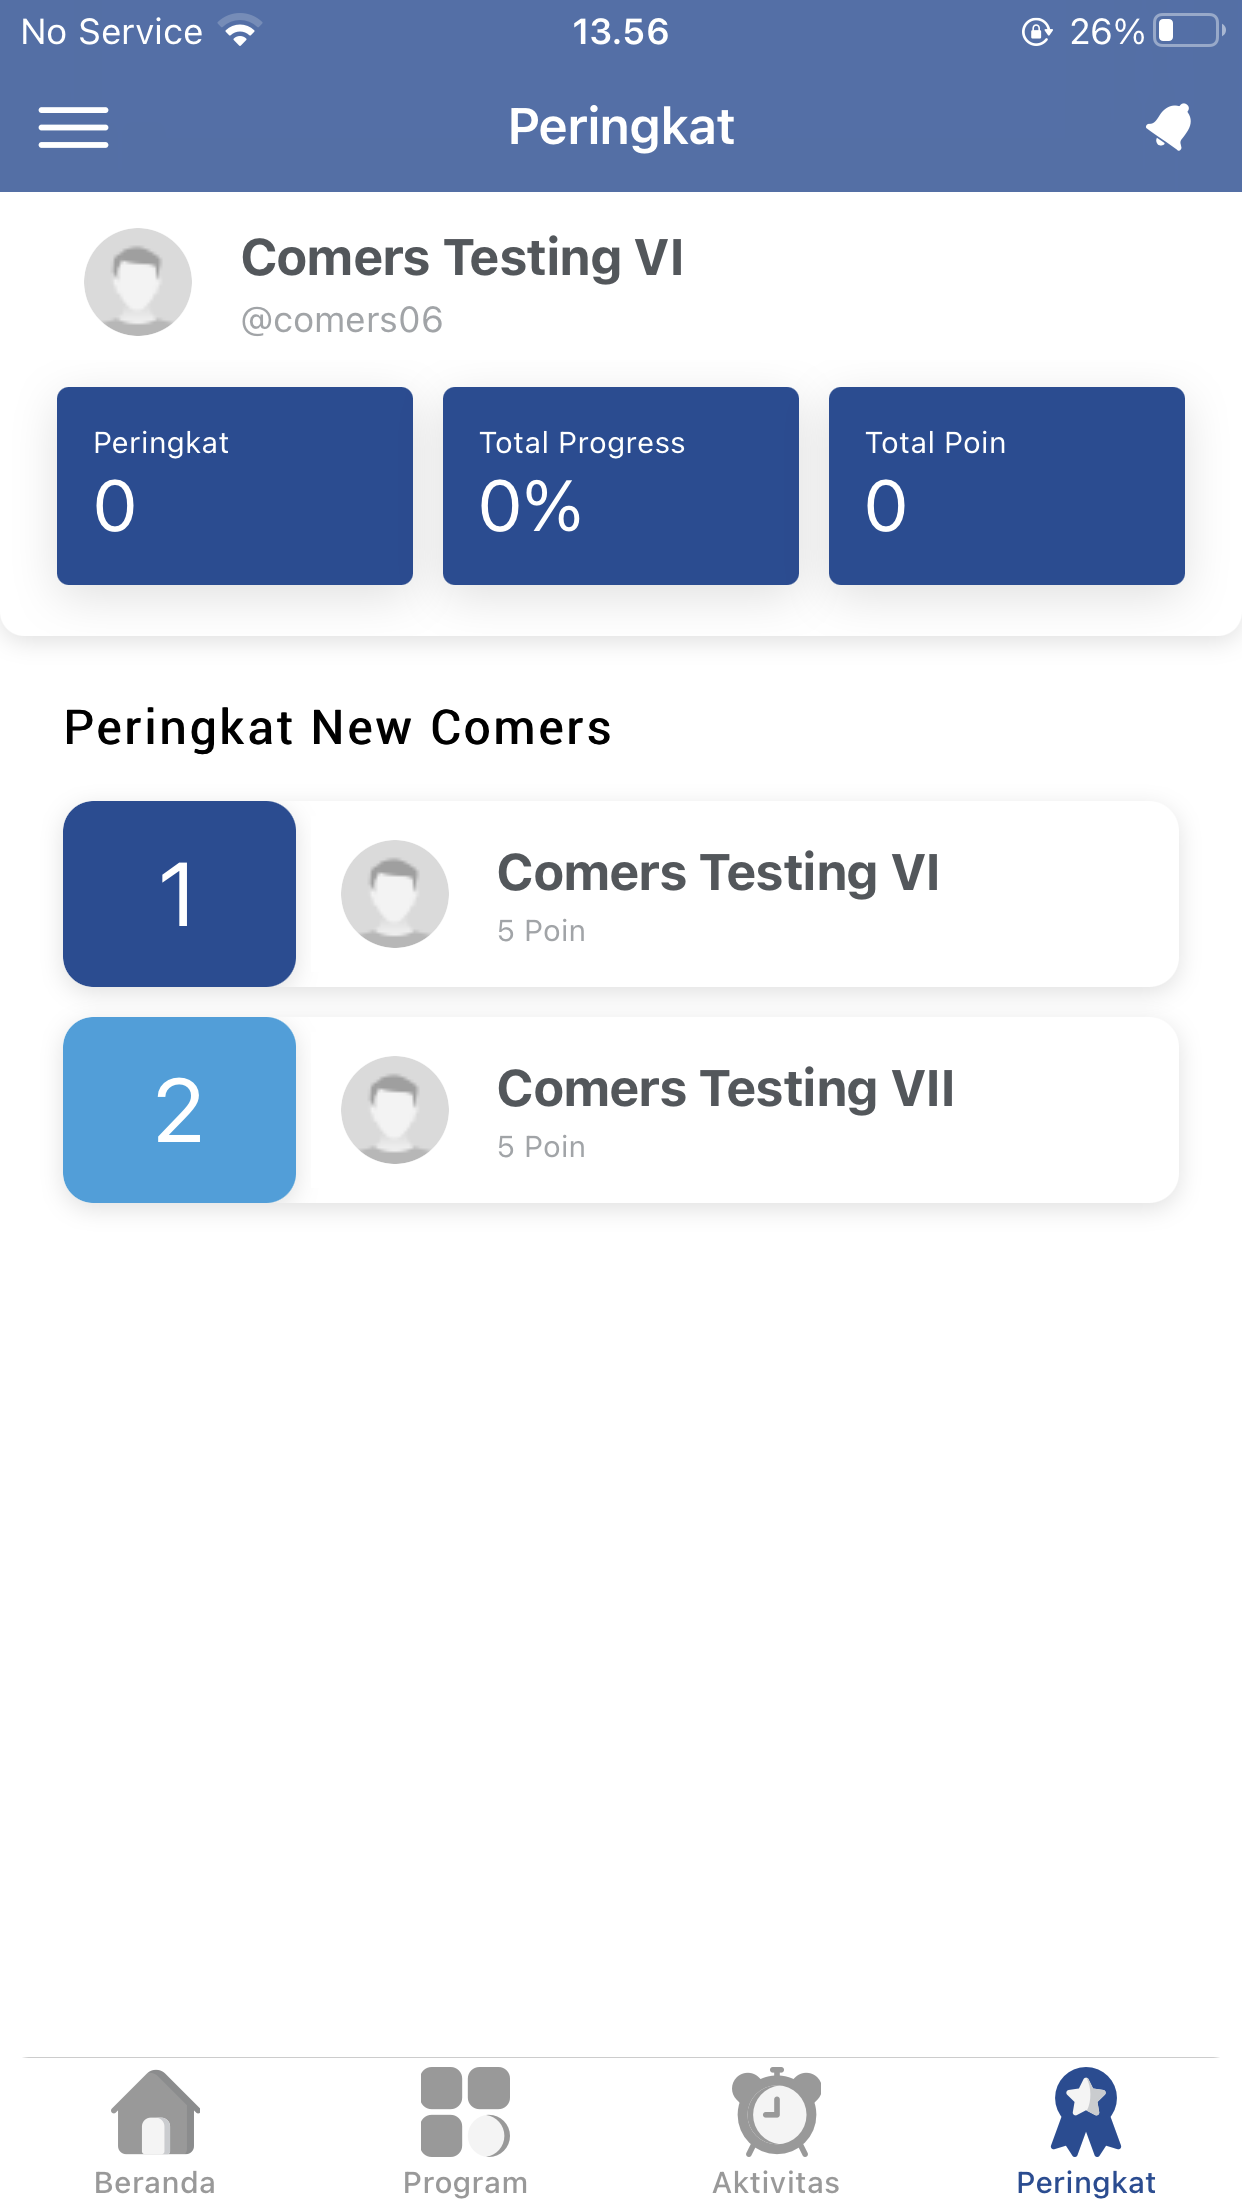Tap the Beranda home icon
The width and height of the screenshot is (1242, 2208).
(155, 2112)
